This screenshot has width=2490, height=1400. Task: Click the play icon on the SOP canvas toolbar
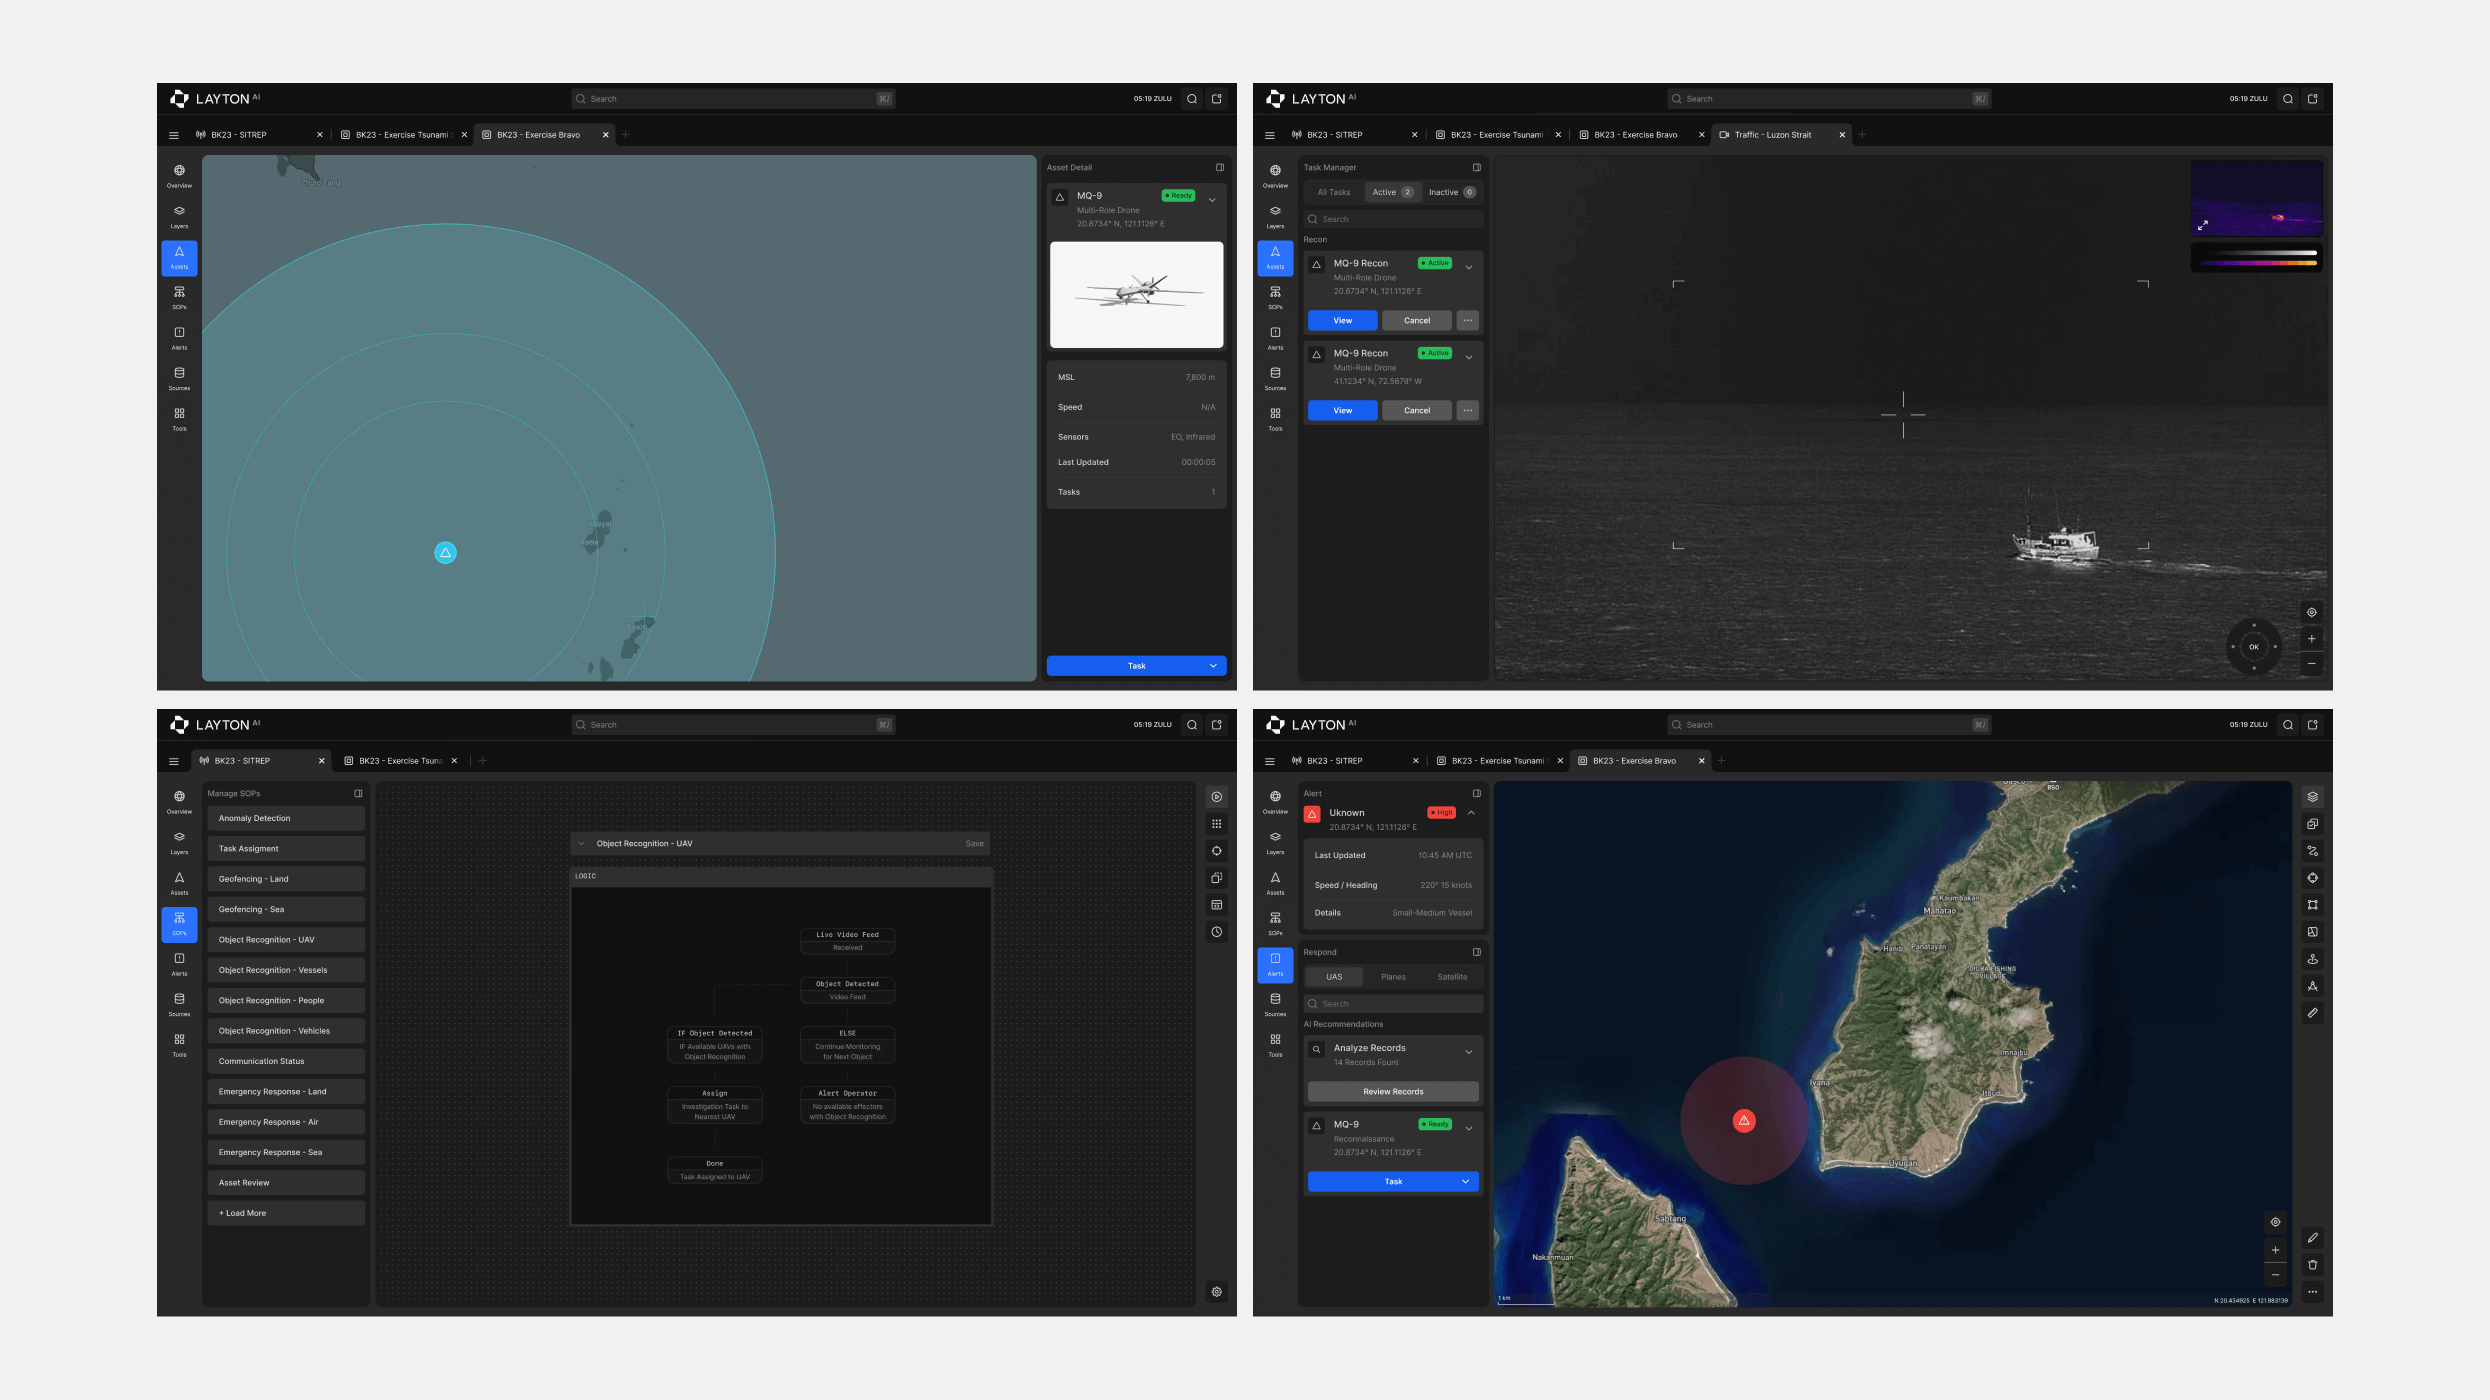tap(1216, 797)
